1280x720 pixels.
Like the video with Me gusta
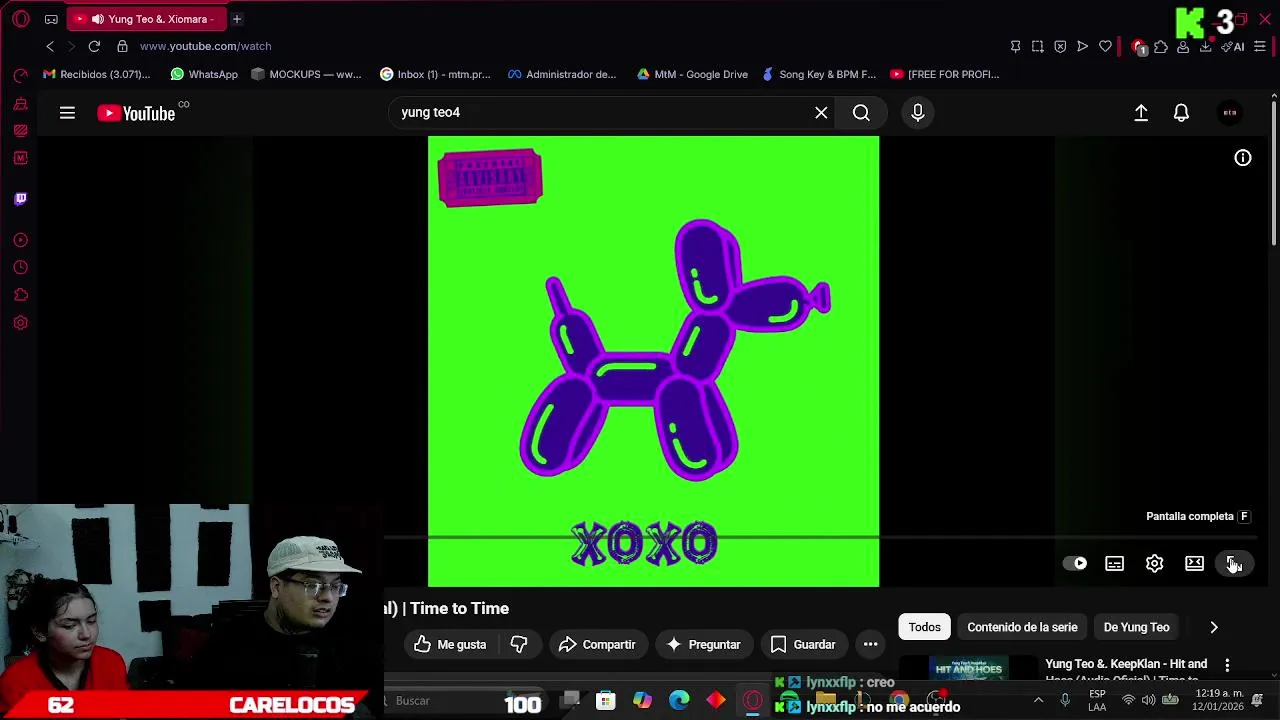tap(449, 645)
